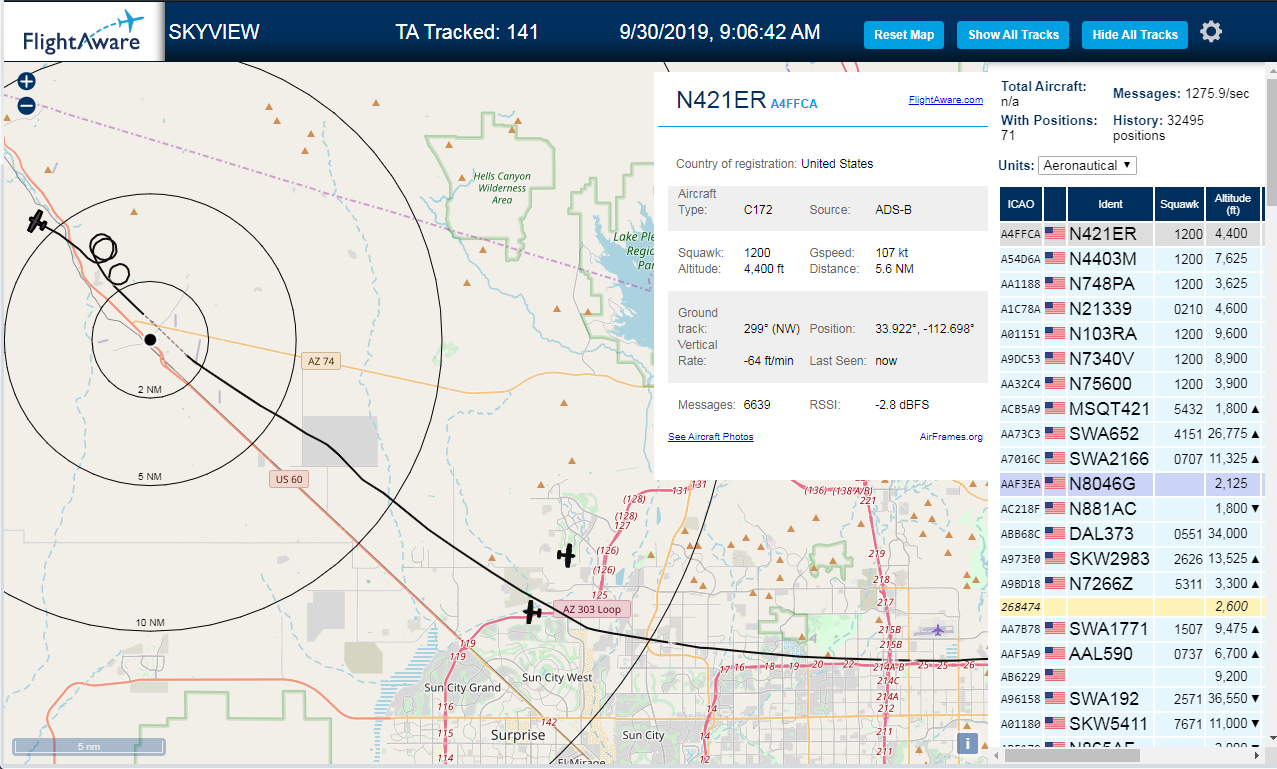Click the A4FFCA hex code in detail panel
This screenshot has width=1277, height=769.
794,104
